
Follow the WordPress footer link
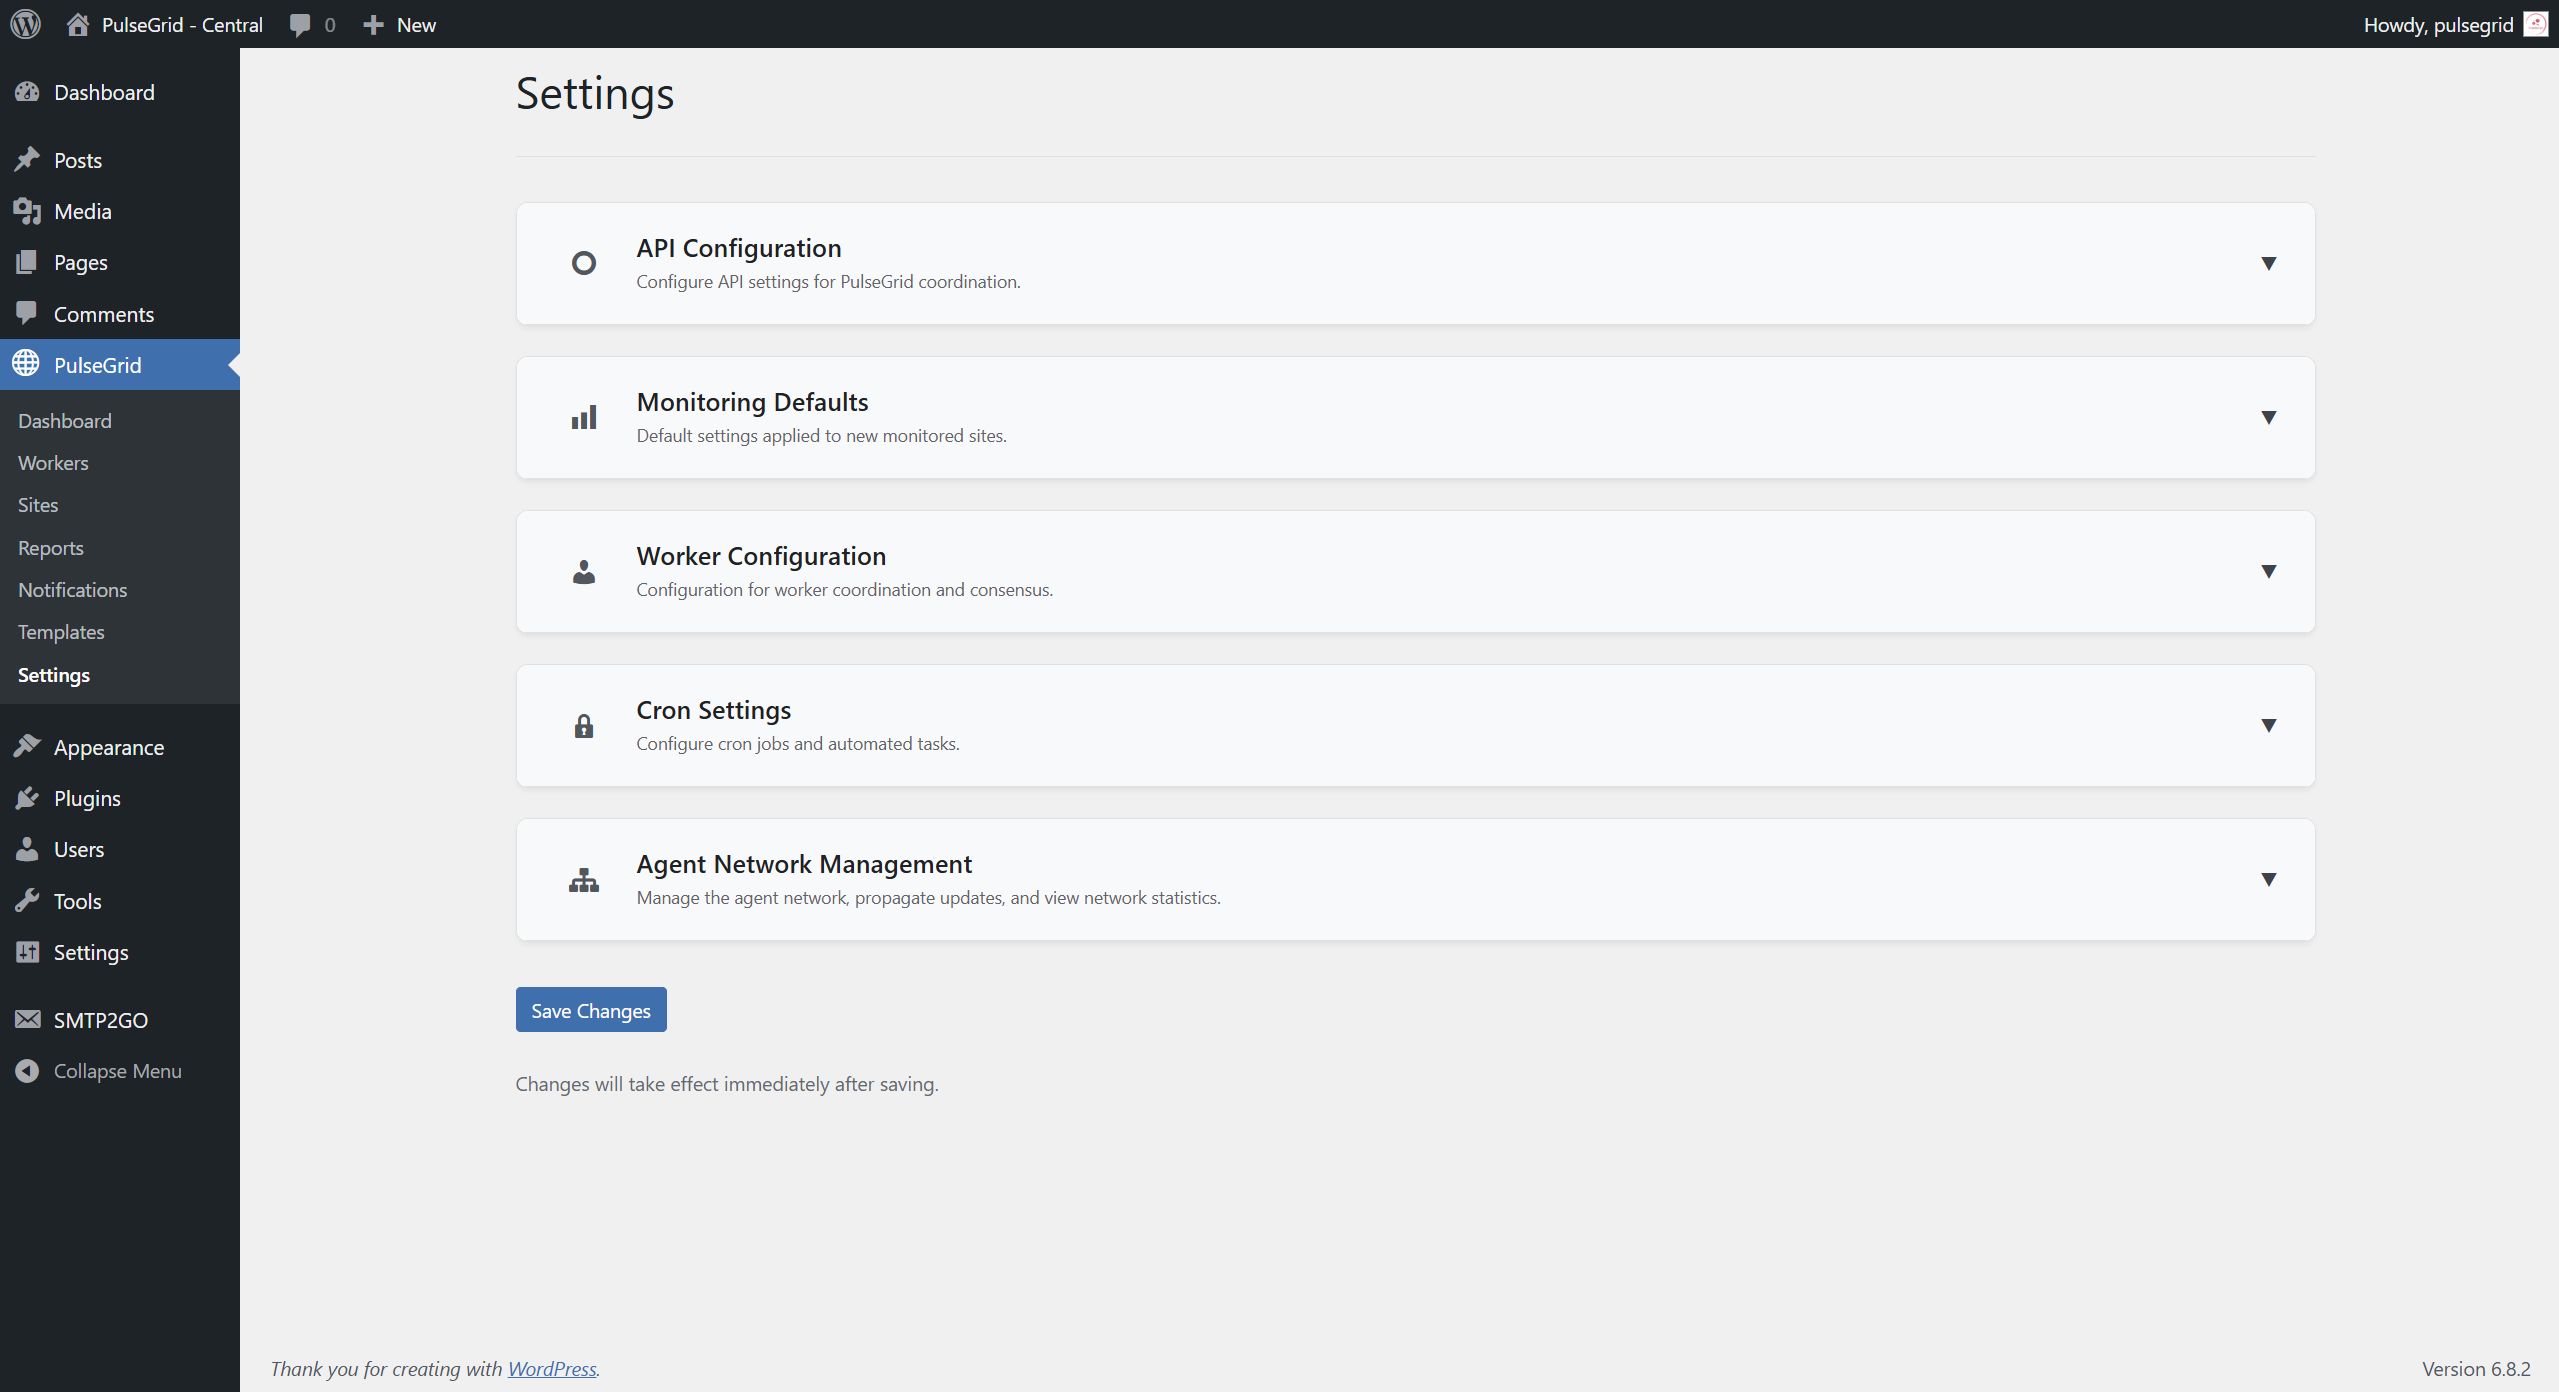tap(551, 1368)
